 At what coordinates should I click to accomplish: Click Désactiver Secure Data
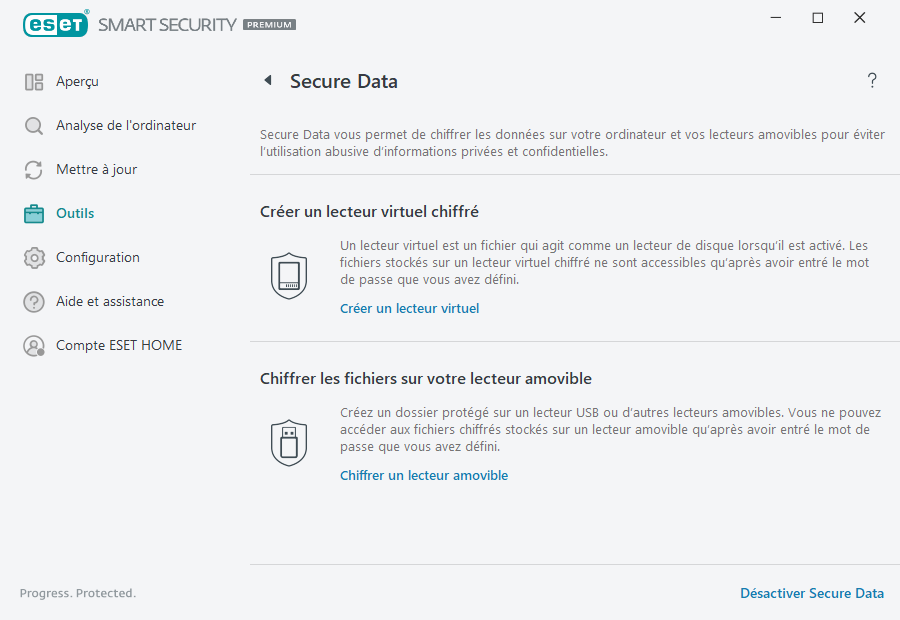pyautogui.click(x=812, y=593)
